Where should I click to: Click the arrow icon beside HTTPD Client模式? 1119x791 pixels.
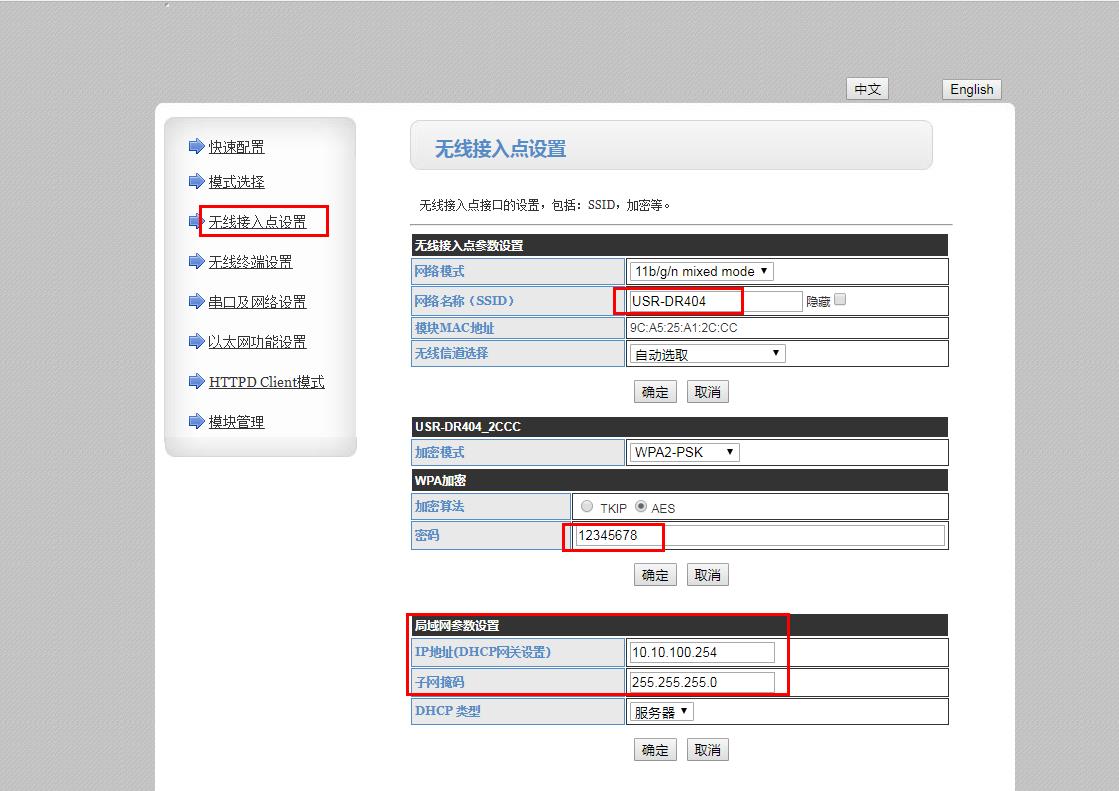click(x=196, y=382)
